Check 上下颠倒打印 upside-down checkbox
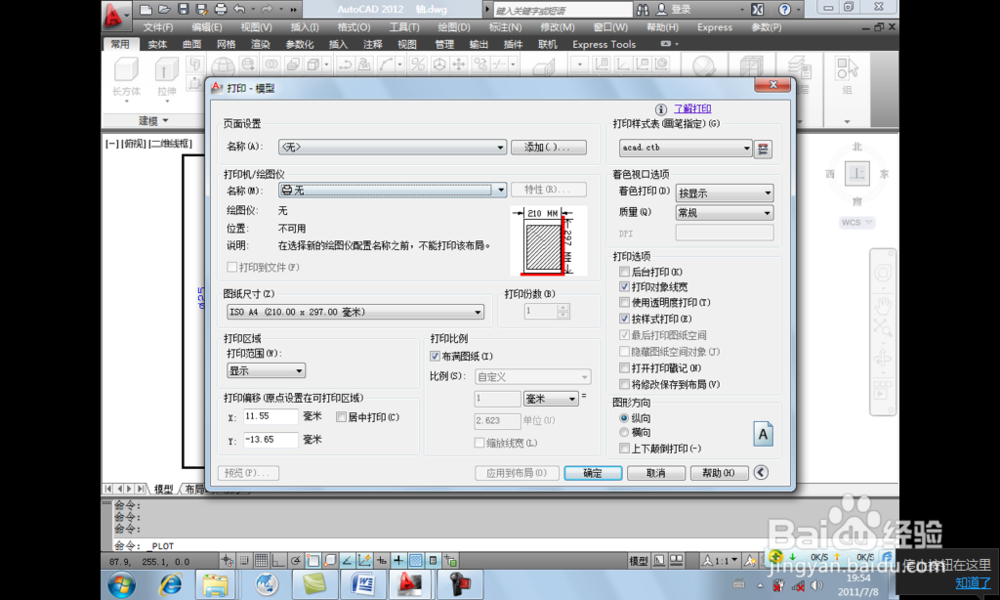The height and width of the screenshot is (600, 1000). (624, 449)
